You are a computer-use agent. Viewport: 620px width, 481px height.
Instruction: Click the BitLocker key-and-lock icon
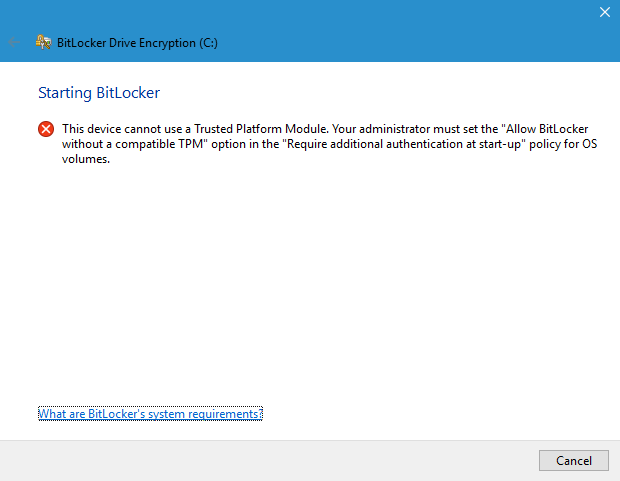tap(43, 42)
